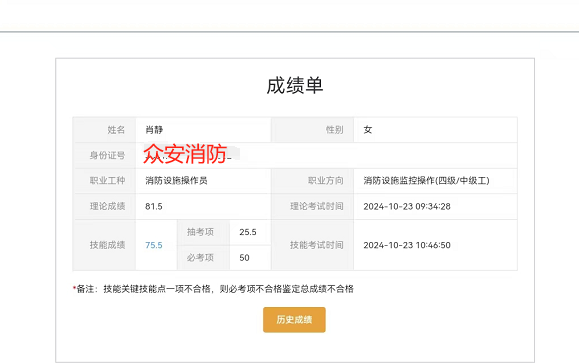Select the 抽考项 score 25.5

pos(248,232)
